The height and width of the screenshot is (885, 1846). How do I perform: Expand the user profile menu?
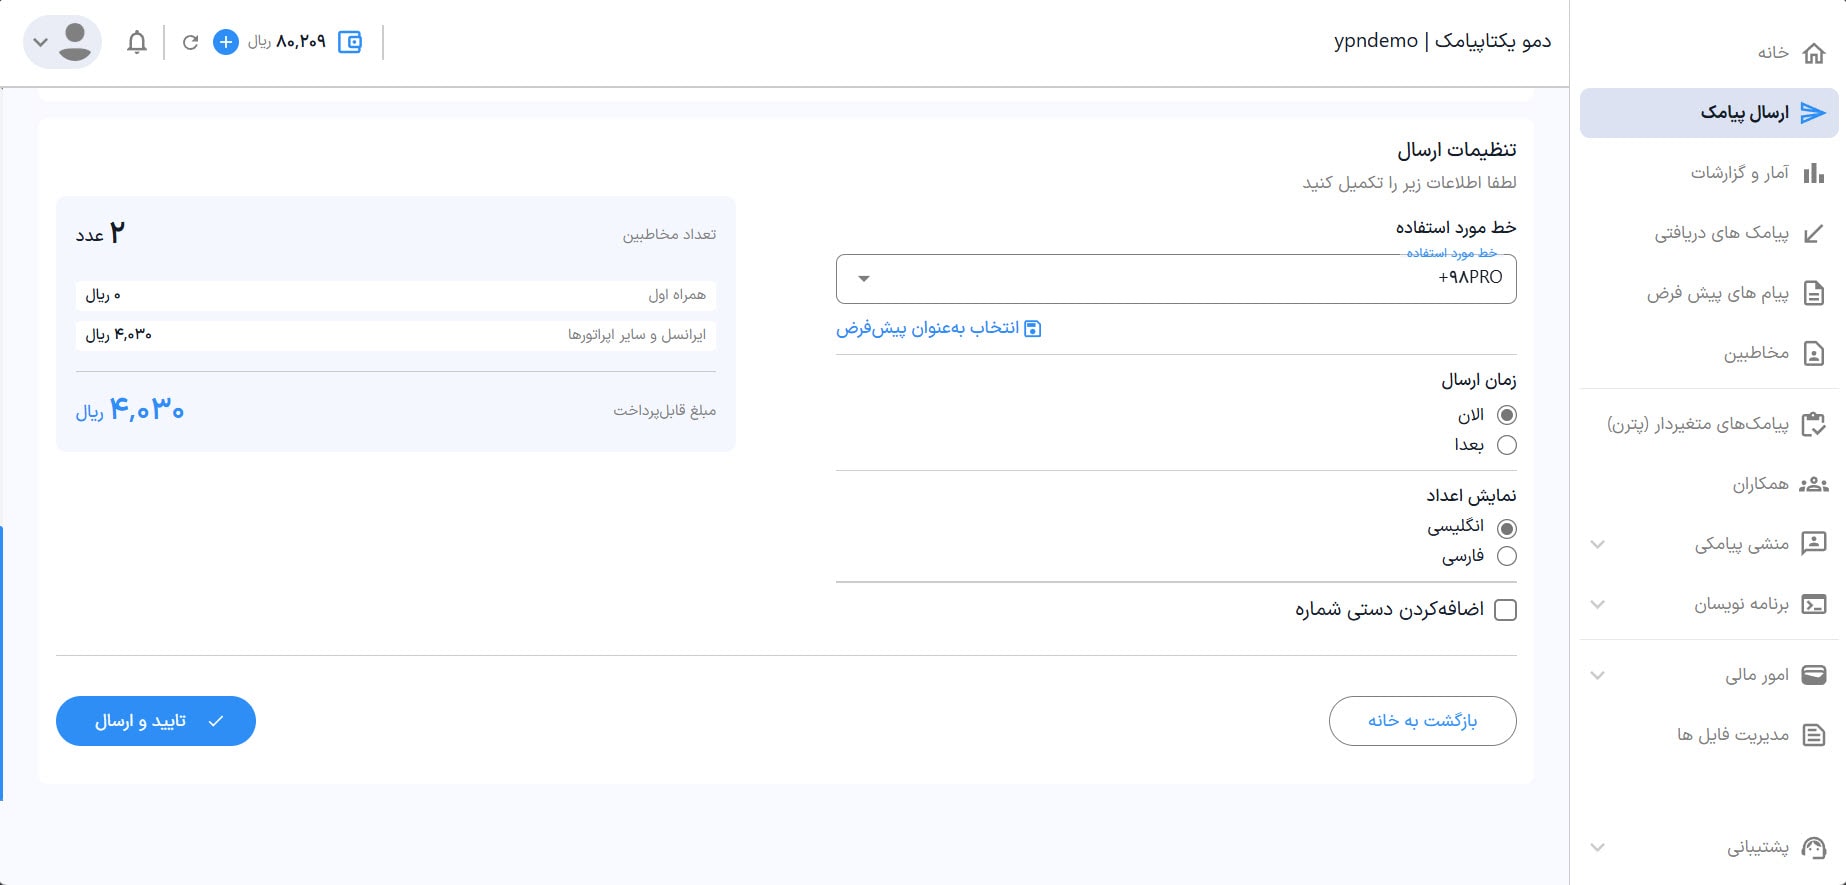(x=62, y=42)
